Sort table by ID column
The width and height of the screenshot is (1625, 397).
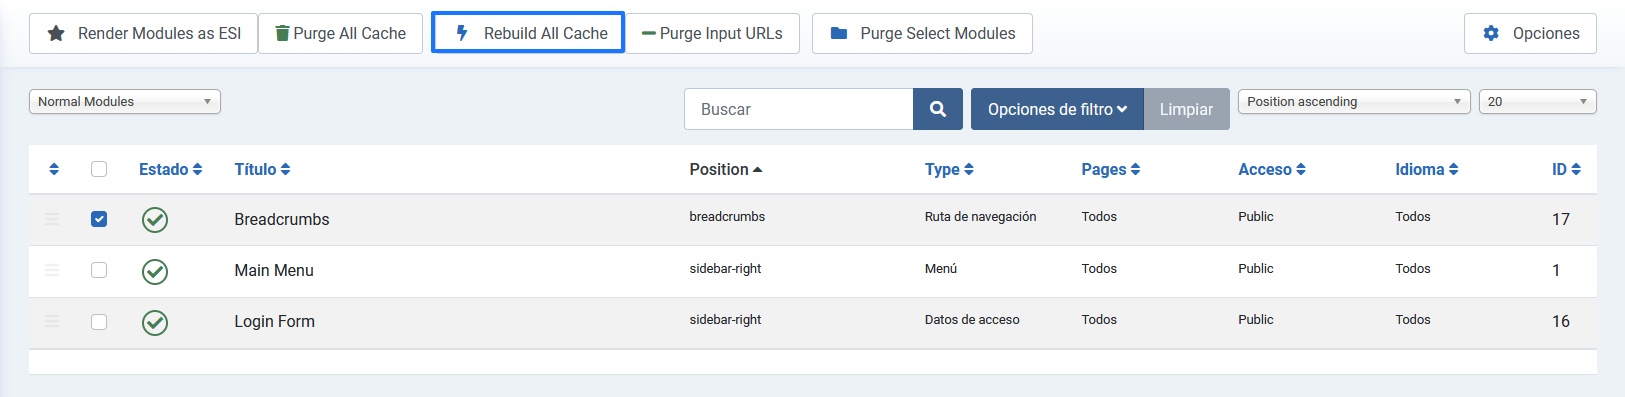tap(1567, 169)
